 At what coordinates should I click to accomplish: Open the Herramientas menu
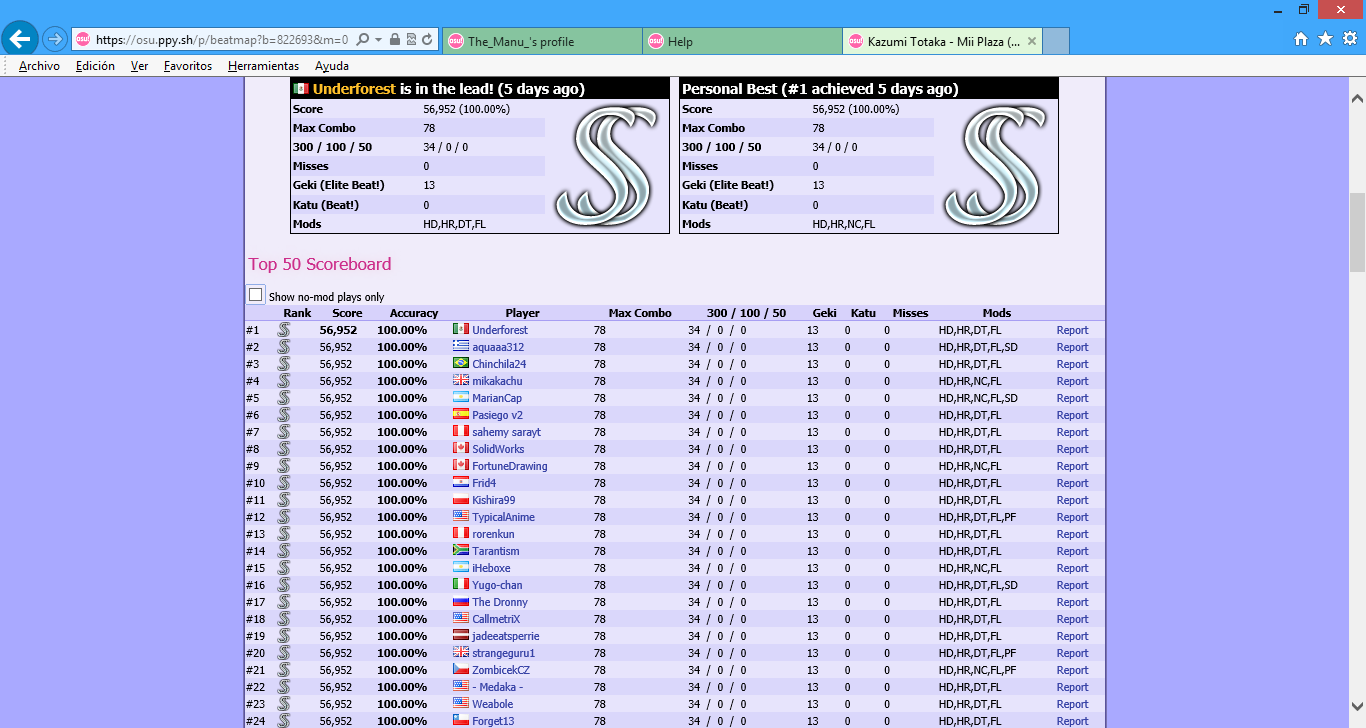tap(263, 66)
